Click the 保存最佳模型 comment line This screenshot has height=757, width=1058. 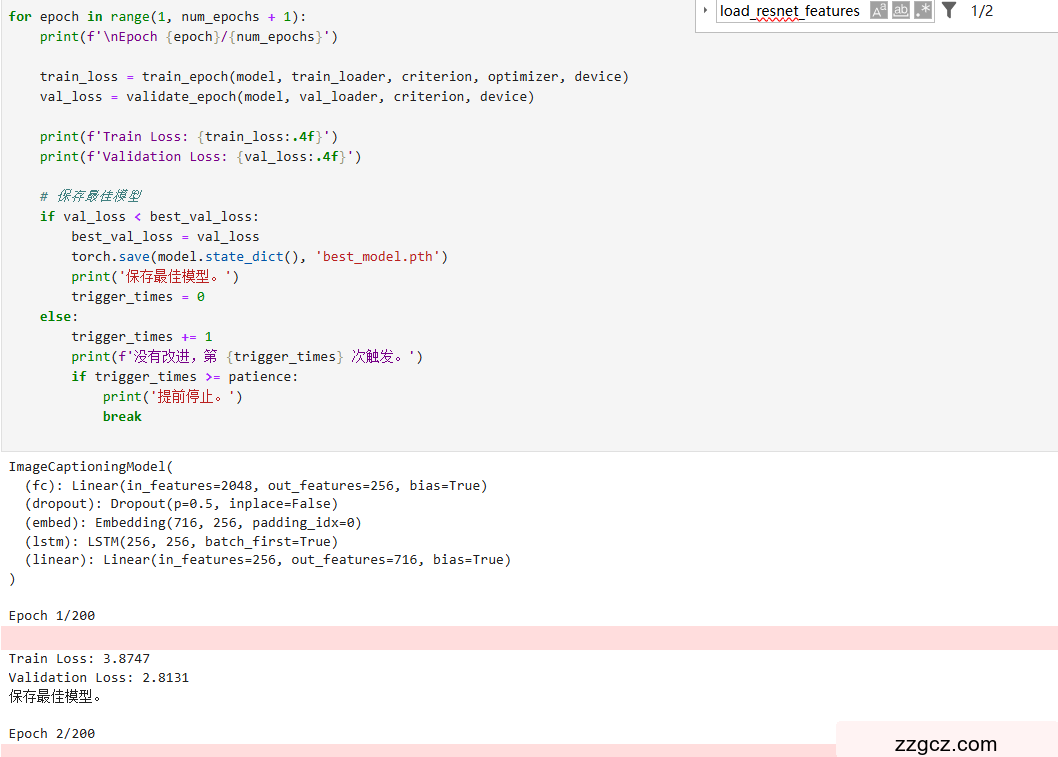[x=91, y=196]
